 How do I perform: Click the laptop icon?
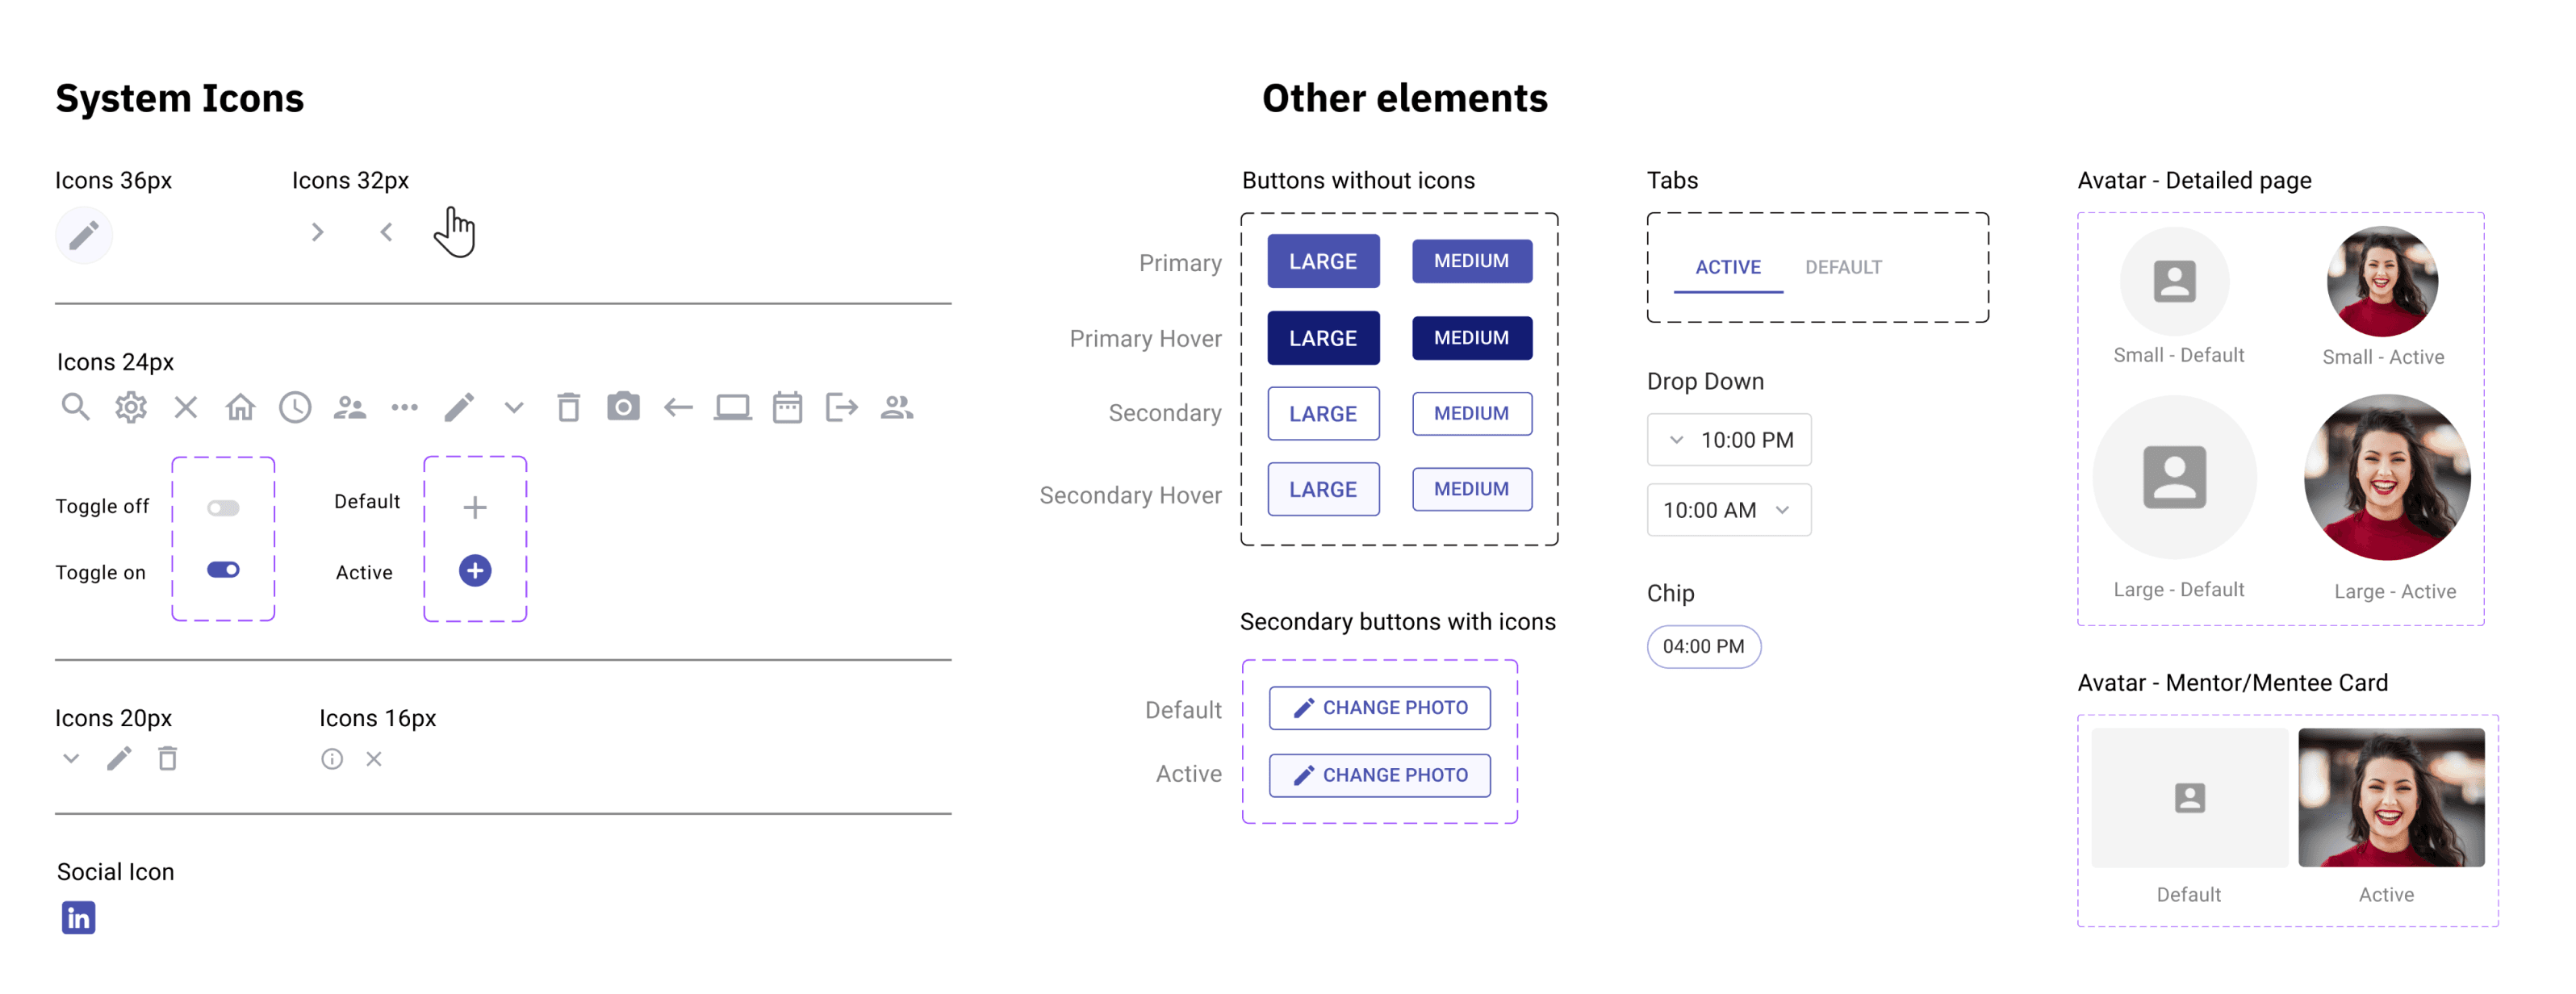pos(732,407)
